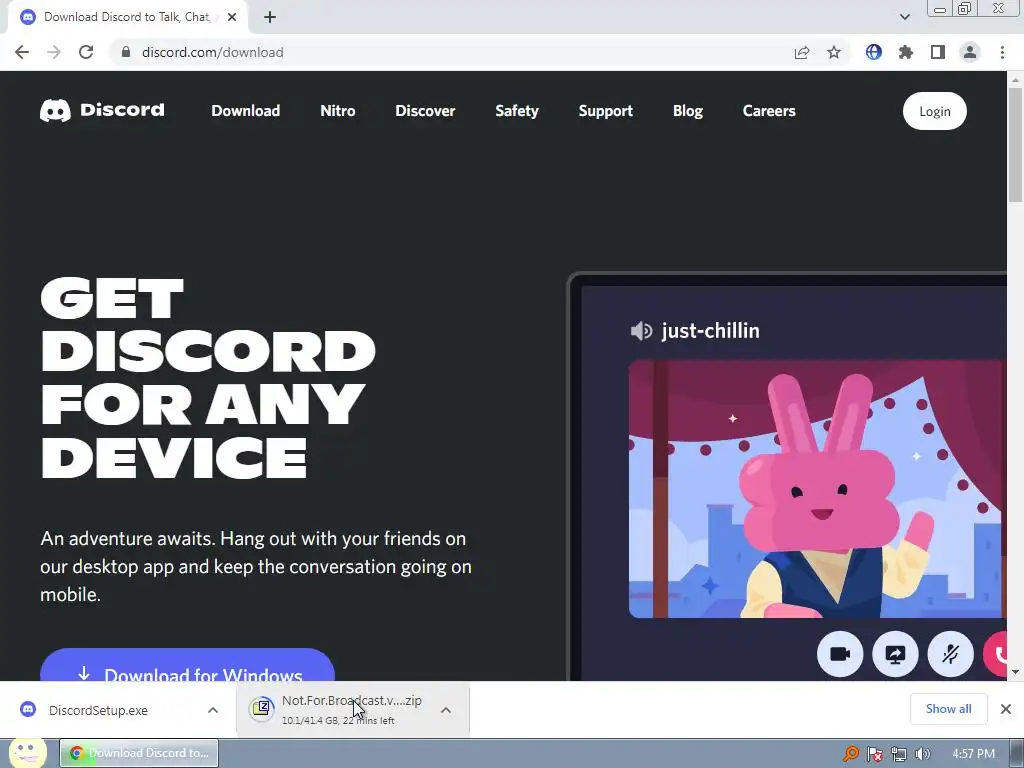Click the taskbar network icon
This screenshot has height=768, width=1024.
click(x=899, y=754)
